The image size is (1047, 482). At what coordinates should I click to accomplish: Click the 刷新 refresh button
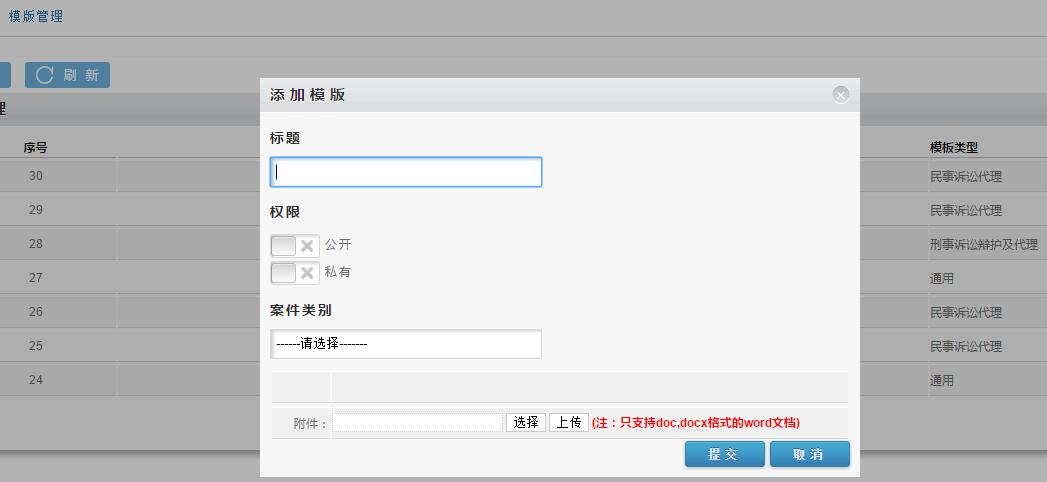click(68, 75)
